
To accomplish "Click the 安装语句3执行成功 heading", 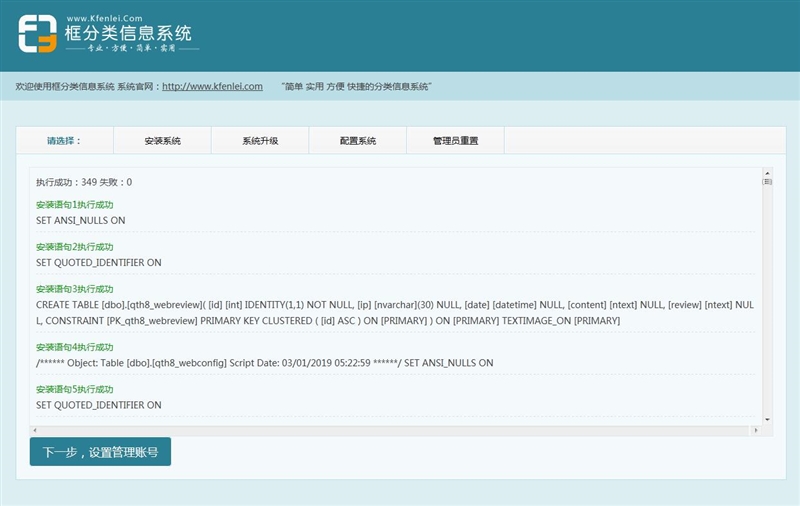I will [x=75, y=289].
